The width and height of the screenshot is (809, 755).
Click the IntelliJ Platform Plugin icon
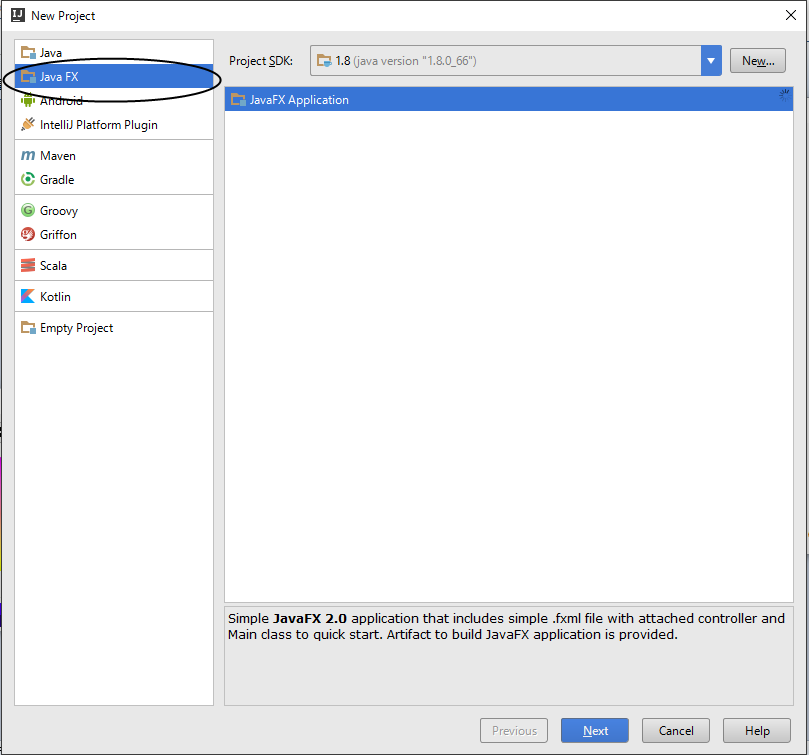pyautogui.click(x=28, y=124)
